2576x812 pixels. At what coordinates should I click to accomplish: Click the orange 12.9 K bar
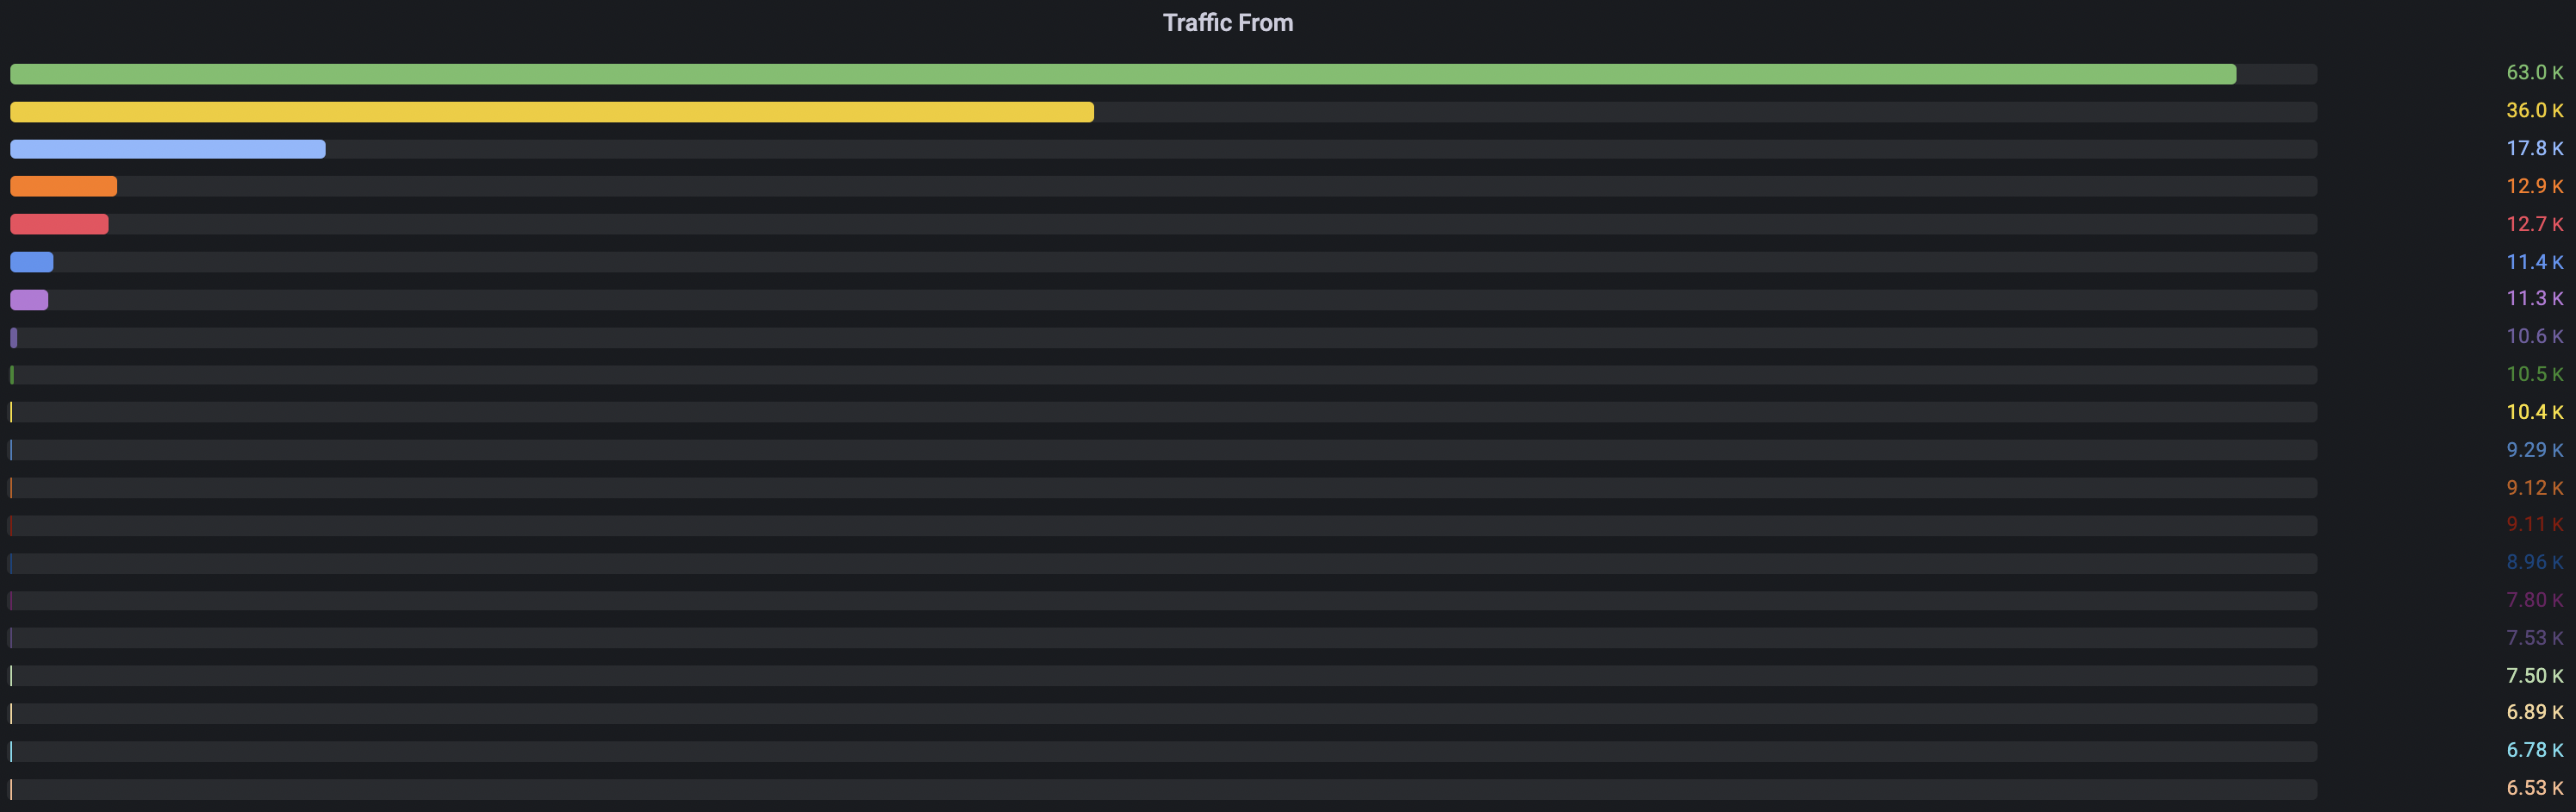point(63,186)
